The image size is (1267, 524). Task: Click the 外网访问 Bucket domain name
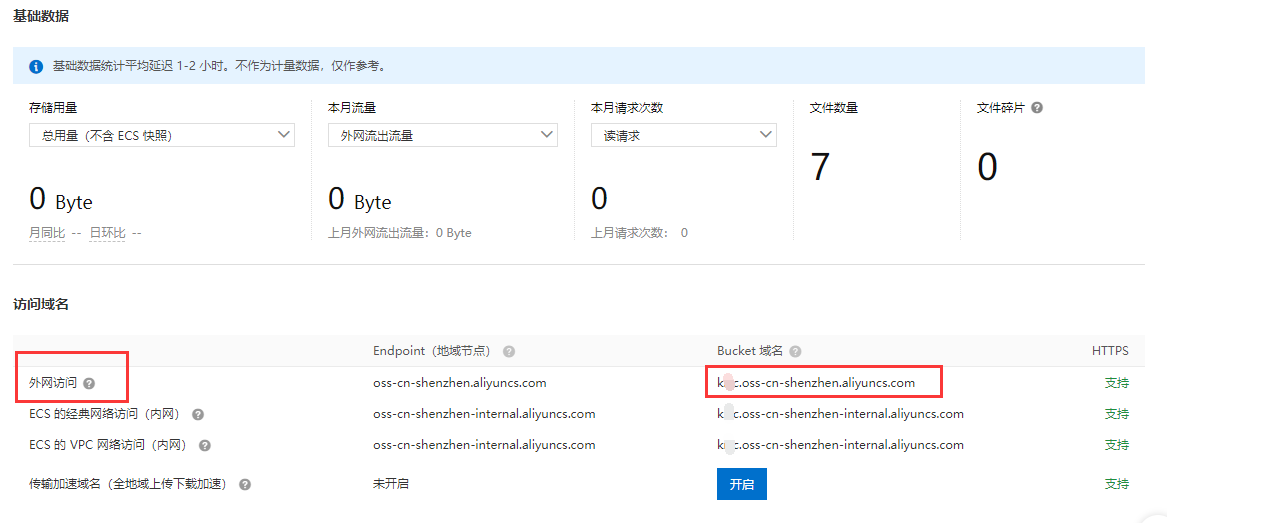816,383
